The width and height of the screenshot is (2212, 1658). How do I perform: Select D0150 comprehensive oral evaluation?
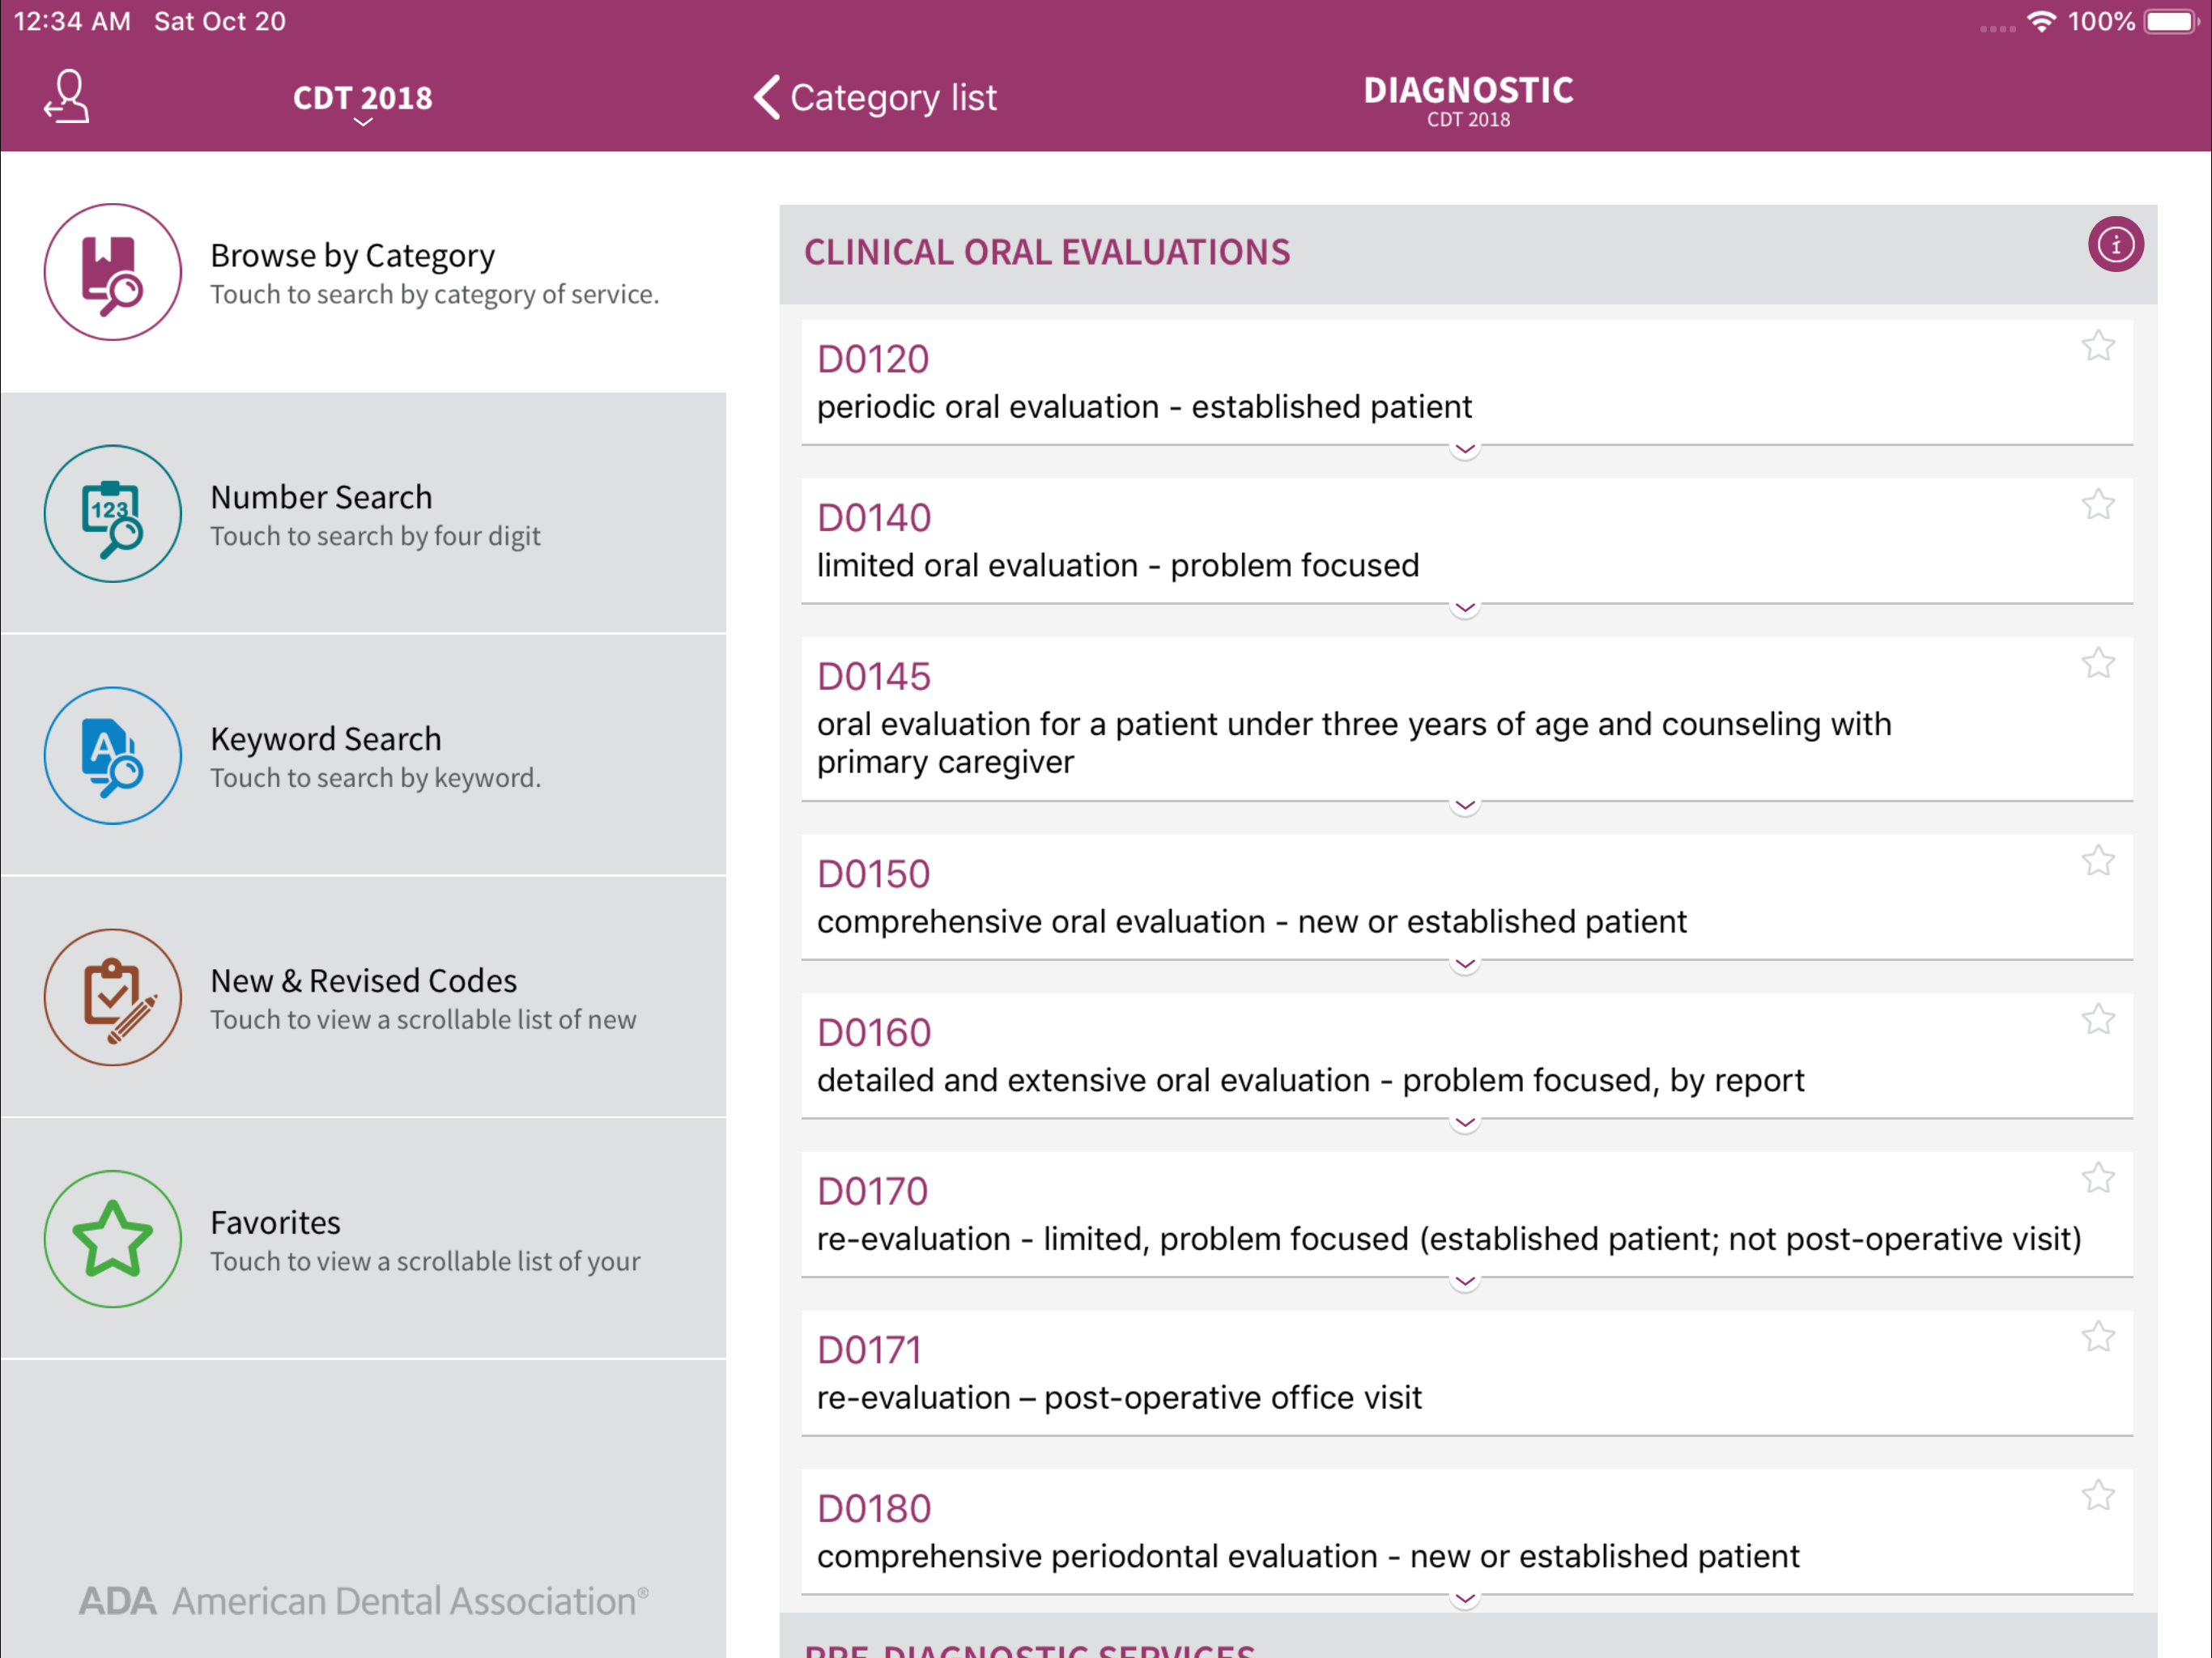coord(1467,898)
